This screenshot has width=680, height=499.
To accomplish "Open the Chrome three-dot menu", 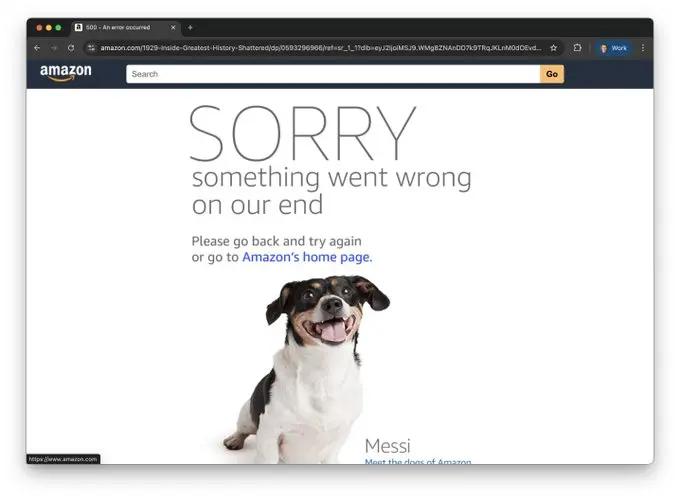I will [643, 48].
